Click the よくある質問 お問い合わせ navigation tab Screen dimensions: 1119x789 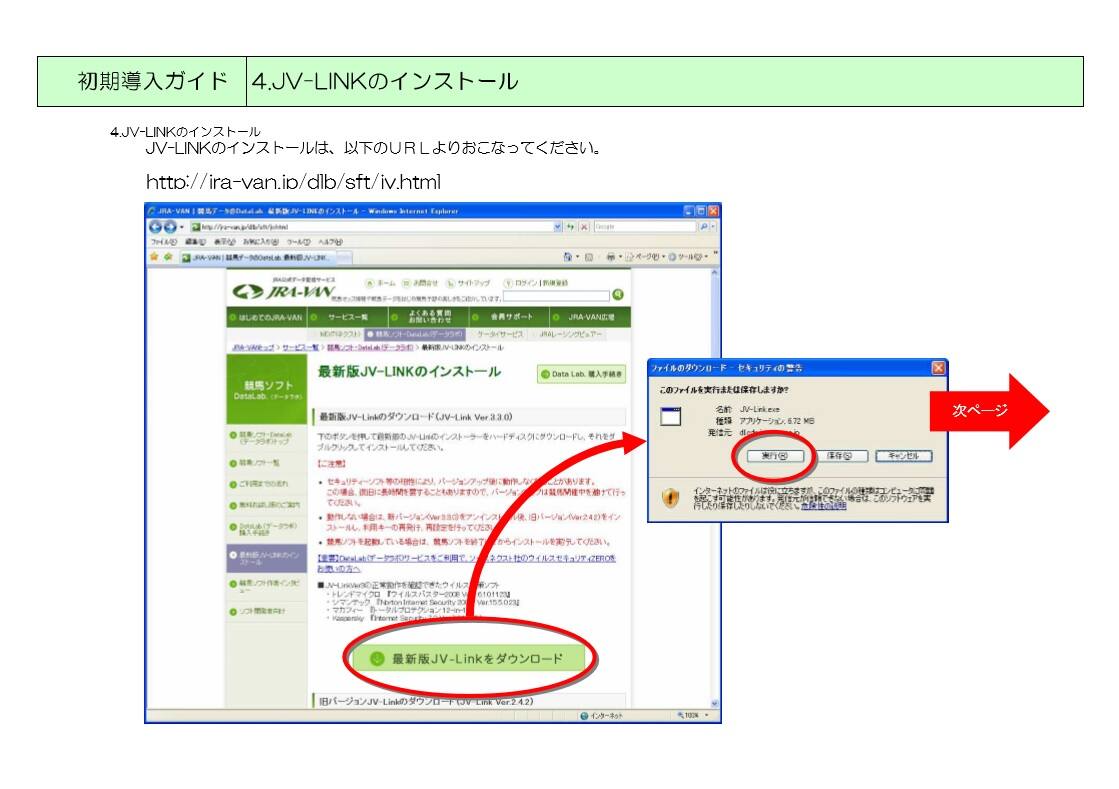coord(428,317)
